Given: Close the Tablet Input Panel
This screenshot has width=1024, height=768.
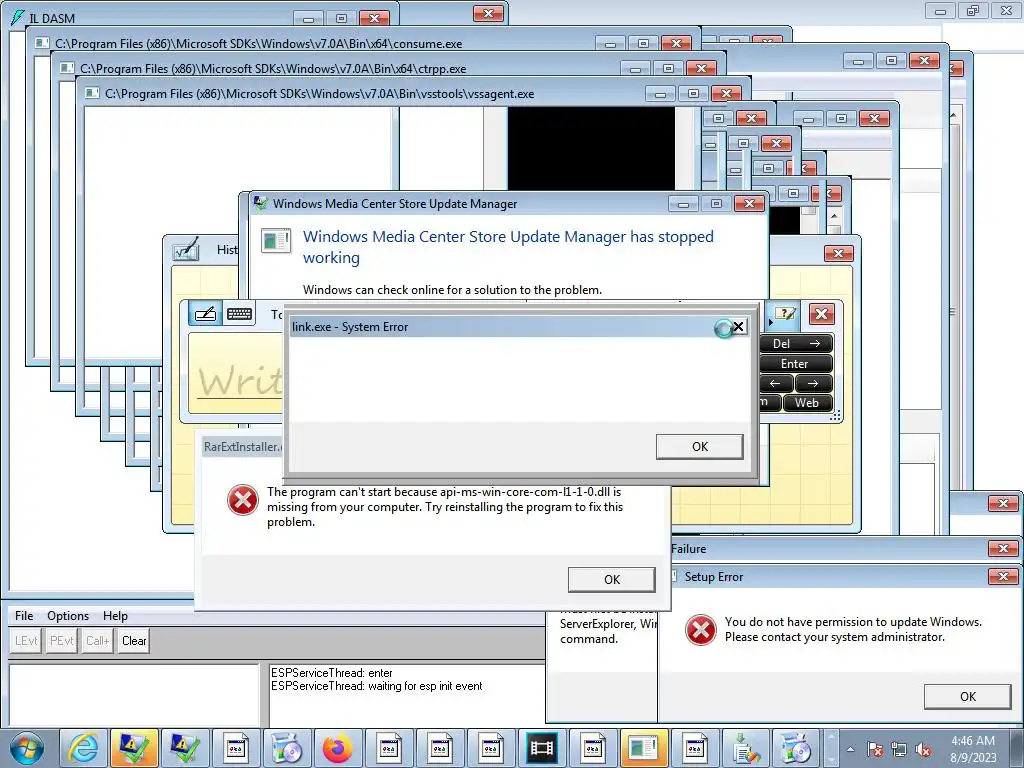Looking at the screenshot, I should (x=822, y=314).
